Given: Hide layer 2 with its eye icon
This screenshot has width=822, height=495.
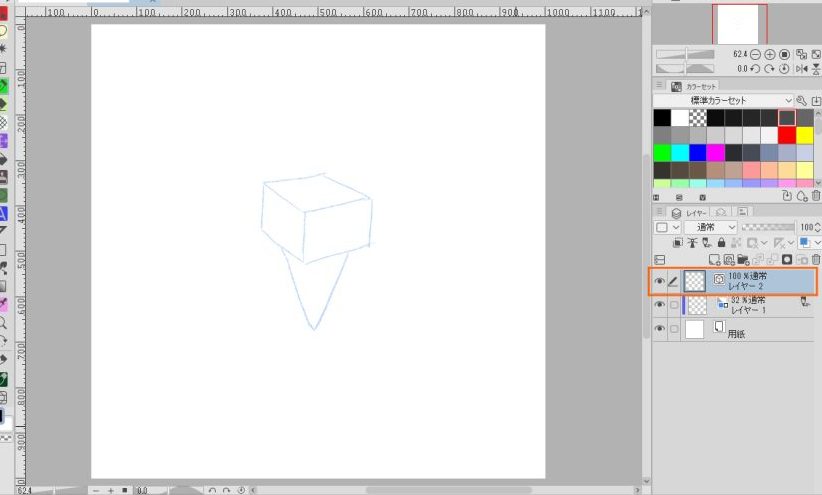Looking at the screenshot, I should pos(659,282).
